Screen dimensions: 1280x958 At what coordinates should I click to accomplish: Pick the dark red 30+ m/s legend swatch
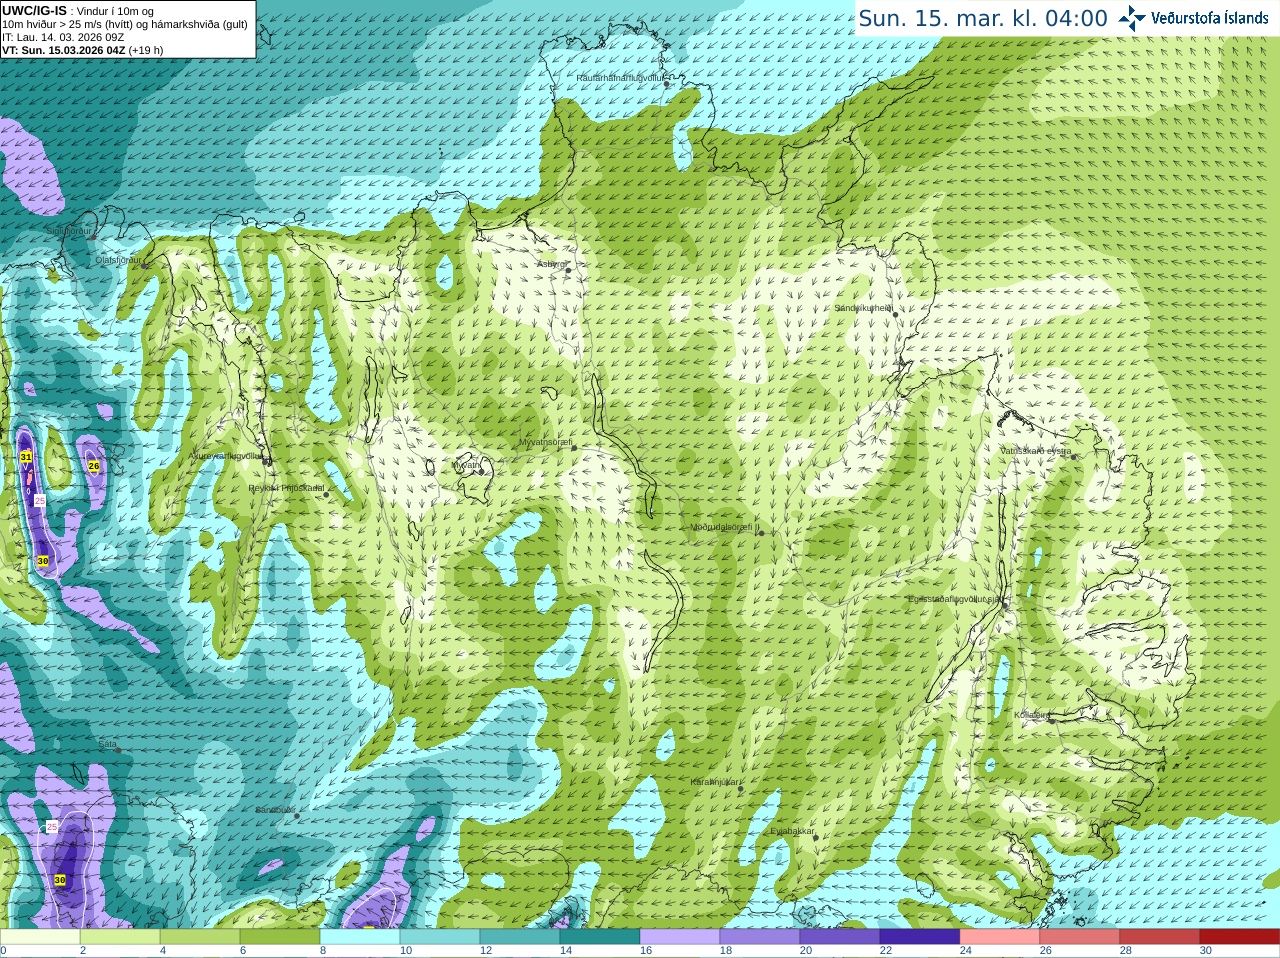click(x=1240, y=937)
